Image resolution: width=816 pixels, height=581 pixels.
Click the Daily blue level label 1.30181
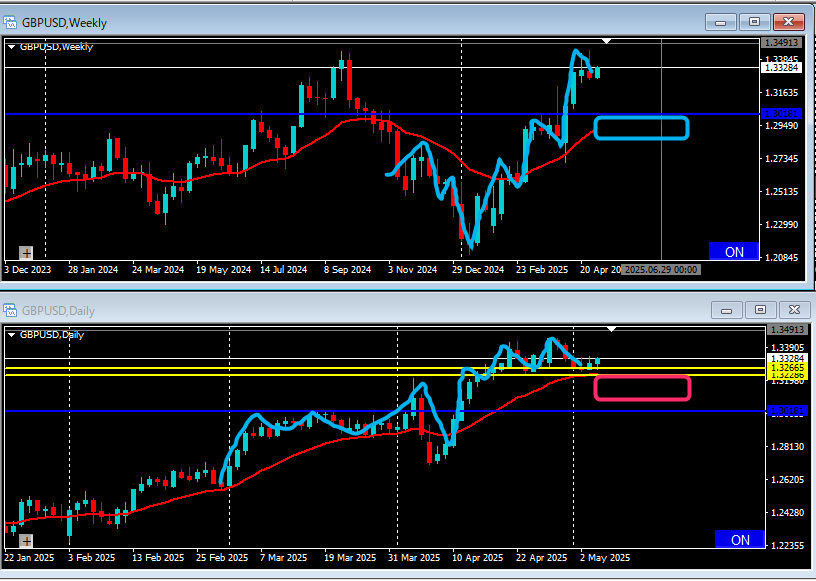787,411
